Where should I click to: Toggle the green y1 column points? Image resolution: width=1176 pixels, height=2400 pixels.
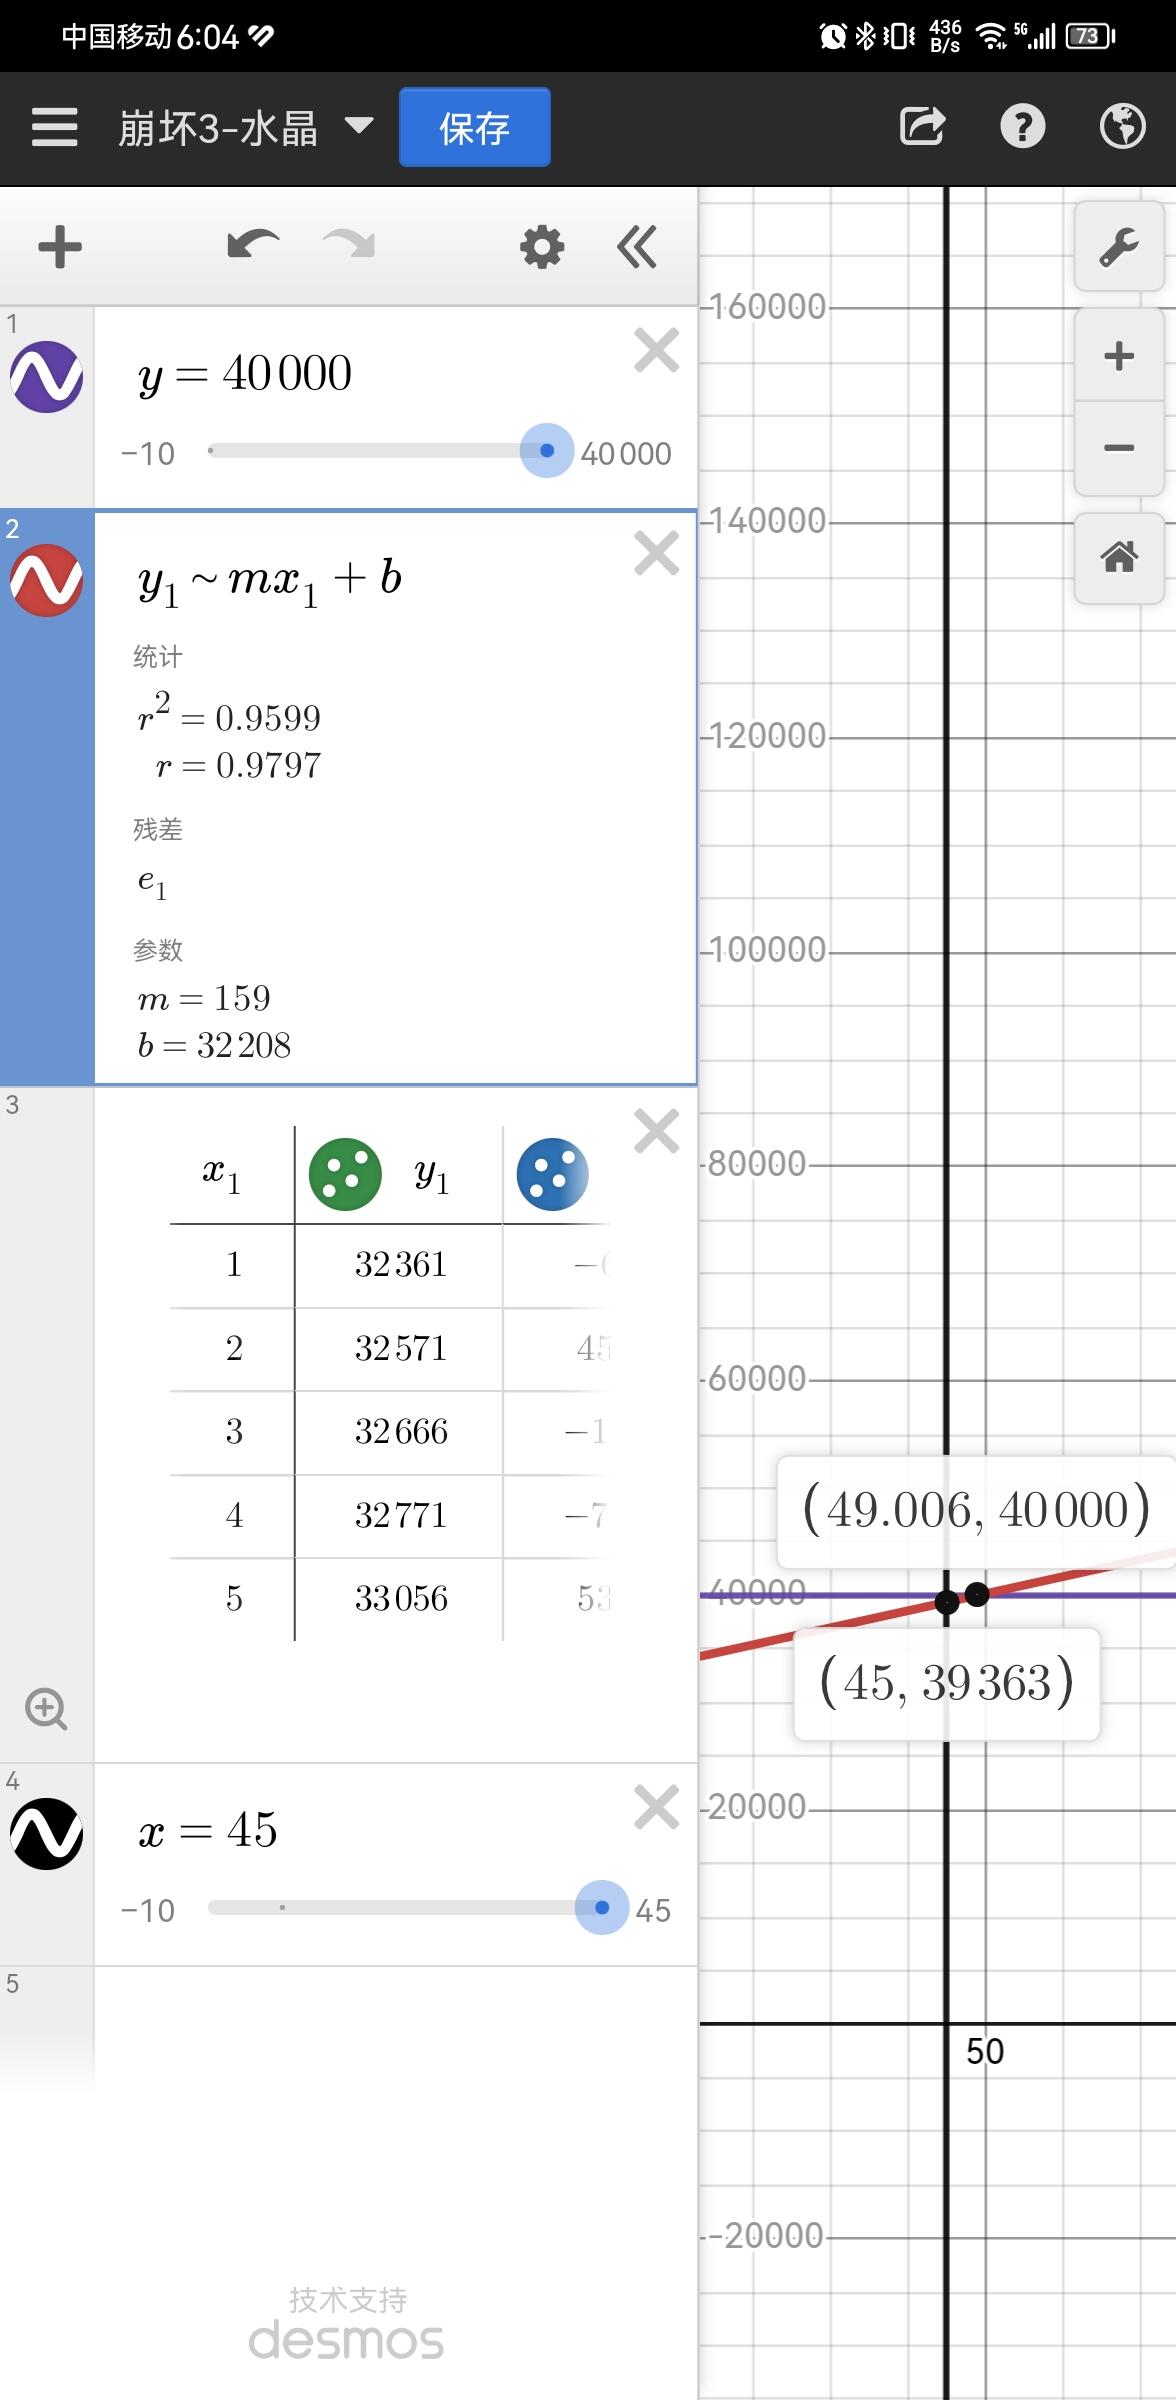(x=345, y=1174)
